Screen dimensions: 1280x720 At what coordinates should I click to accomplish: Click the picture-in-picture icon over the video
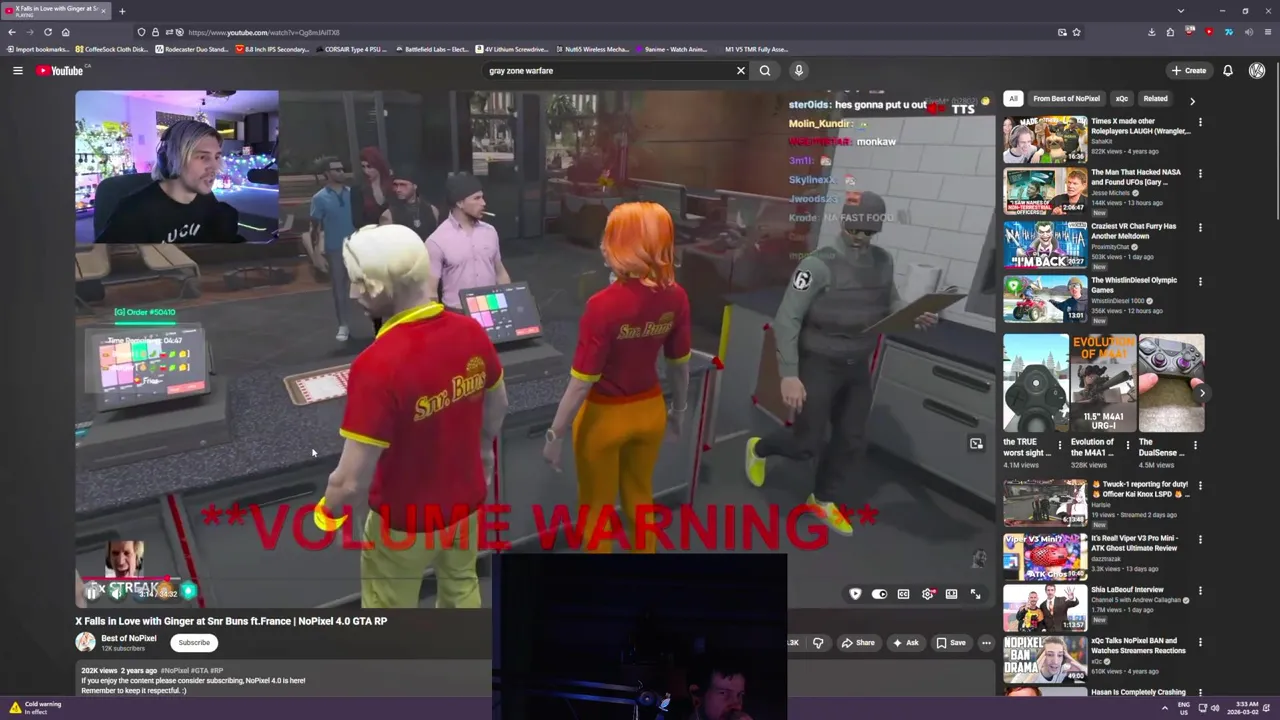click(976, 444)
